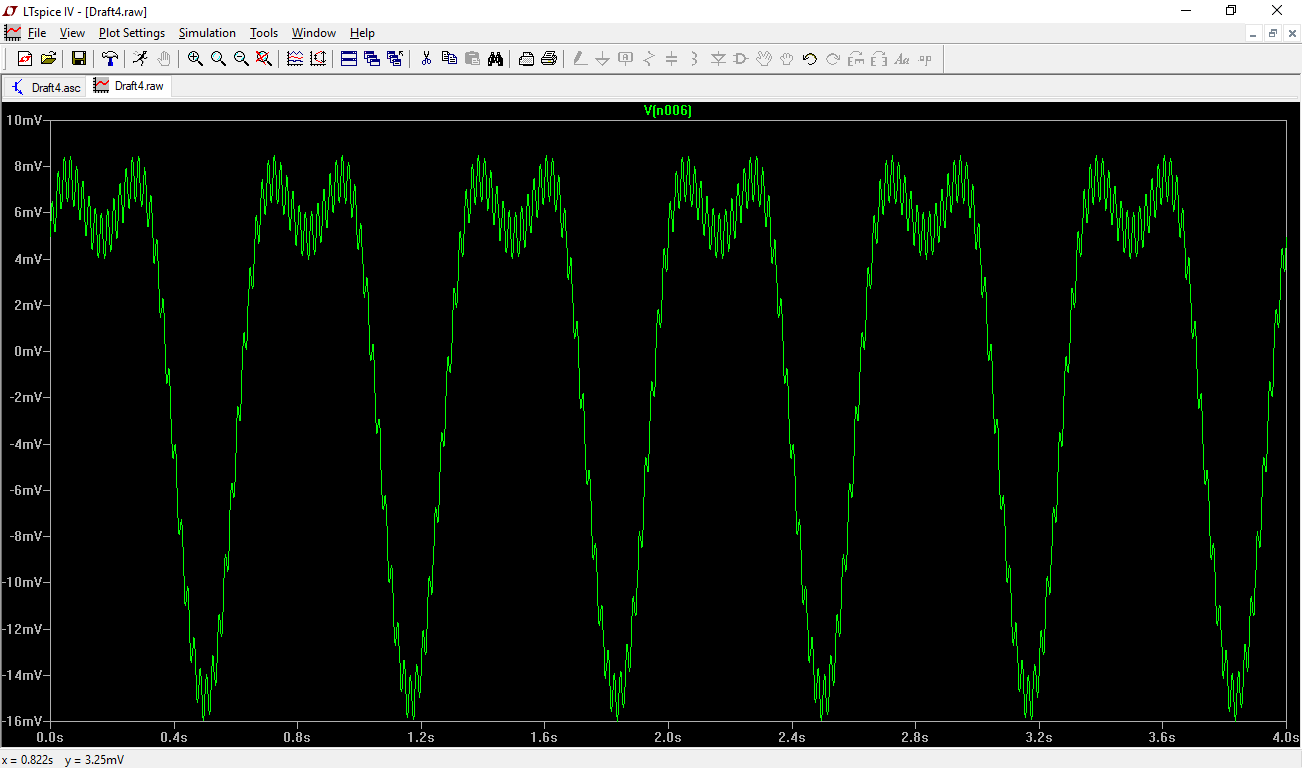Select the Ground symbol tool

tap(603, 59)
